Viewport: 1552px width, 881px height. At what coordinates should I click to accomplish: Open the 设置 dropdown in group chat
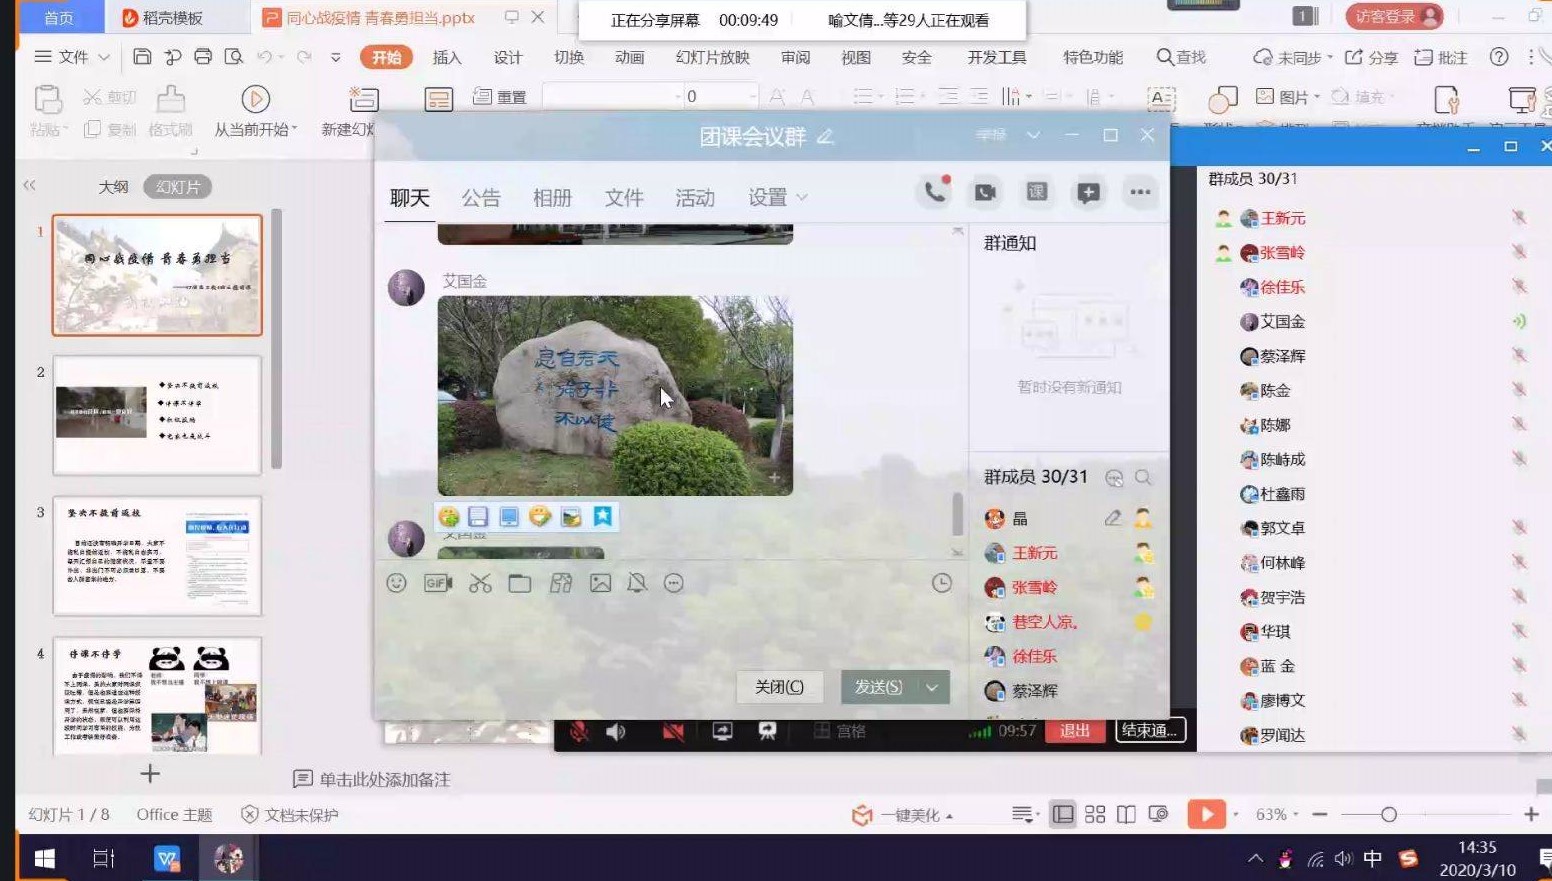[x=777, y=198]
